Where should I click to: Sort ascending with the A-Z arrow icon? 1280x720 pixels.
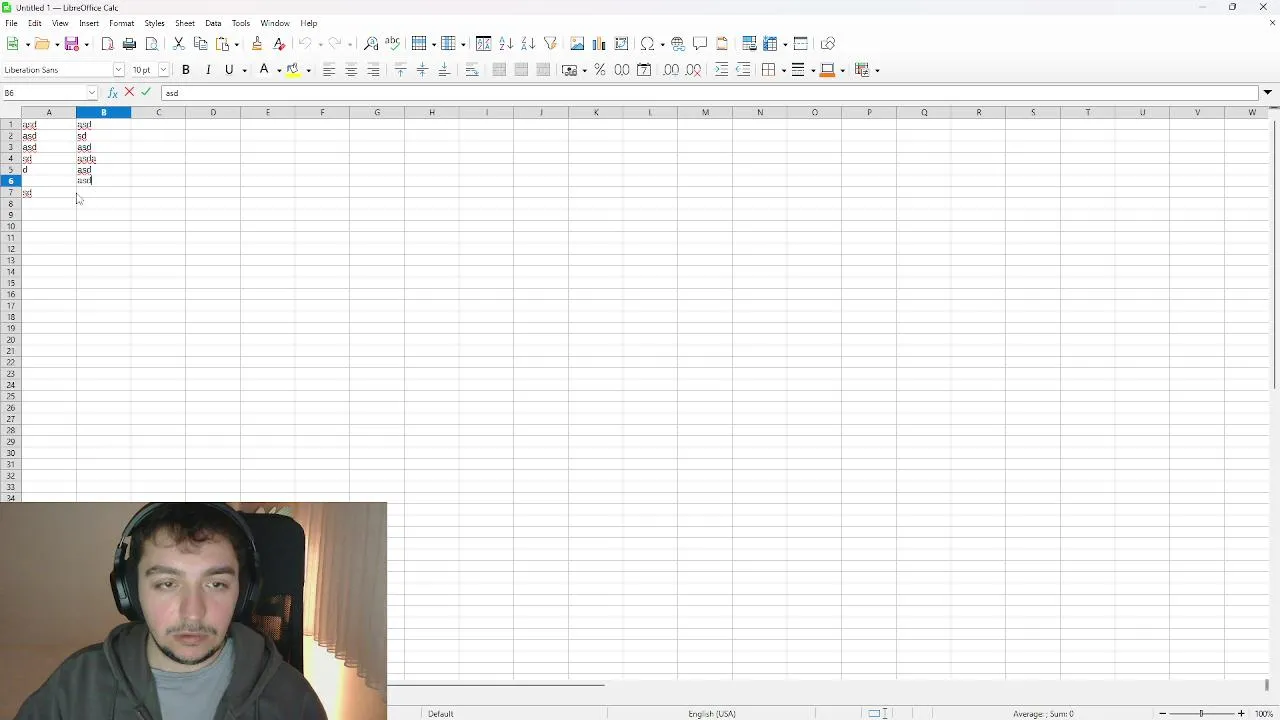click(506, 44)
